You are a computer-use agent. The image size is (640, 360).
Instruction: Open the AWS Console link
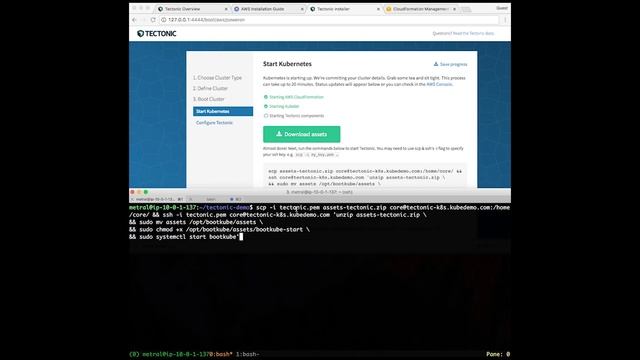[x=439, y=84]
